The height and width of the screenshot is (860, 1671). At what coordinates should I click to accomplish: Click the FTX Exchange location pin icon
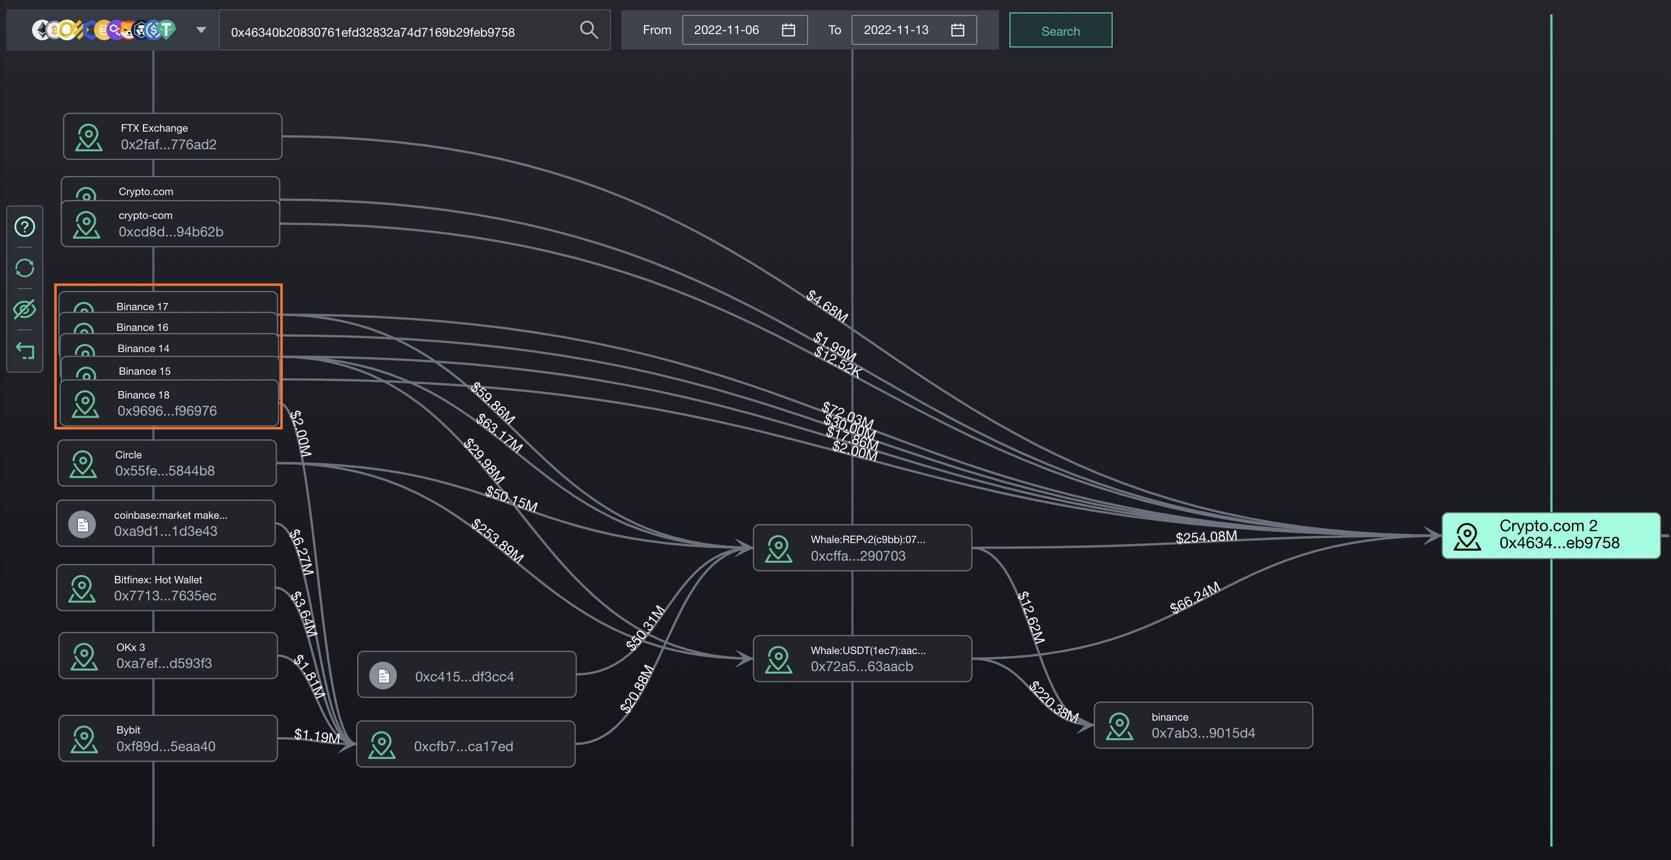pos(89,137)
